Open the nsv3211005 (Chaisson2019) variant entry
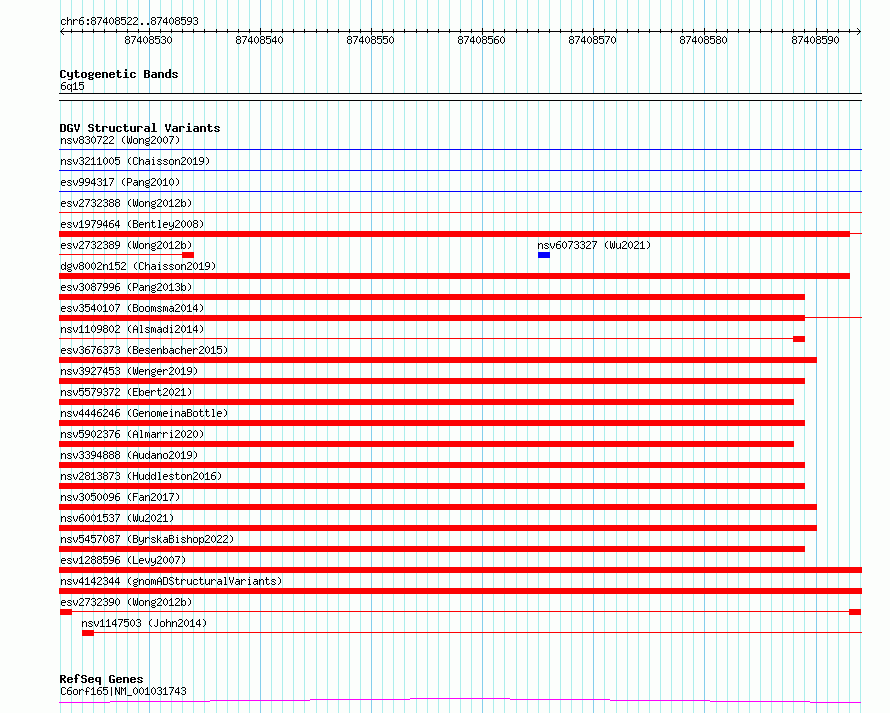The width and height of the screenshot is (890, 713). pyautogui.click(x=135, y=162)
